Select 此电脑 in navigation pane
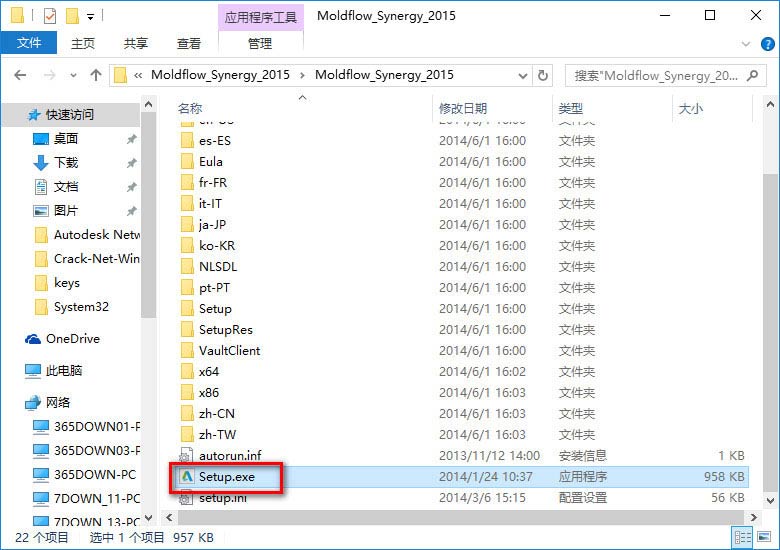Screen dimensions: 780x550 click(x=64, y=370)
